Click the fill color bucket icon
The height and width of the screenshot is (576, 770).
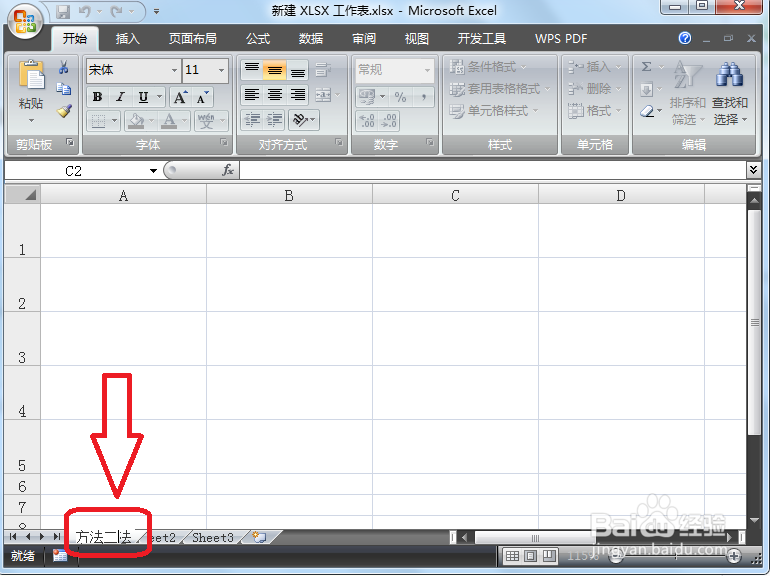(x=136, y=120)
